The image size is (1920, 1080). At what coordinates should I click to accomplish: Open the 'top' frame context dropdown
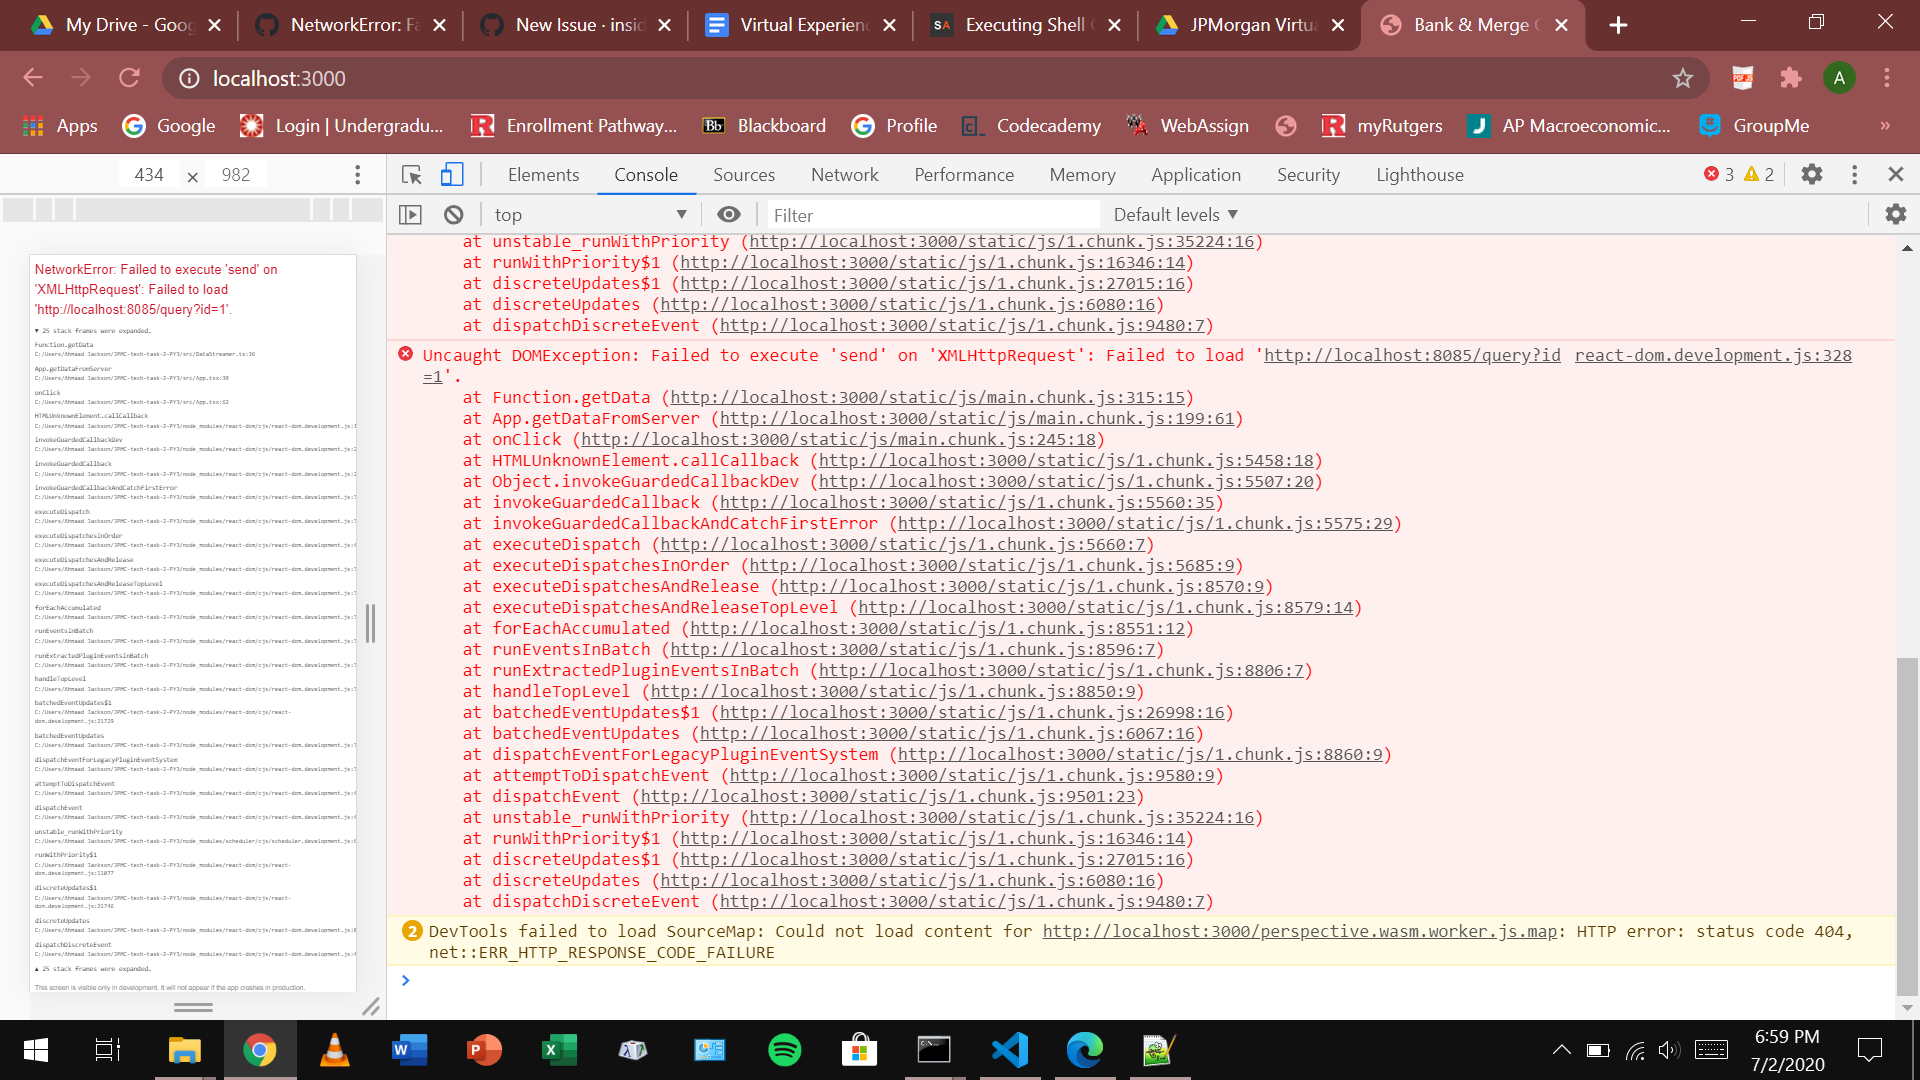pos(590,214)
